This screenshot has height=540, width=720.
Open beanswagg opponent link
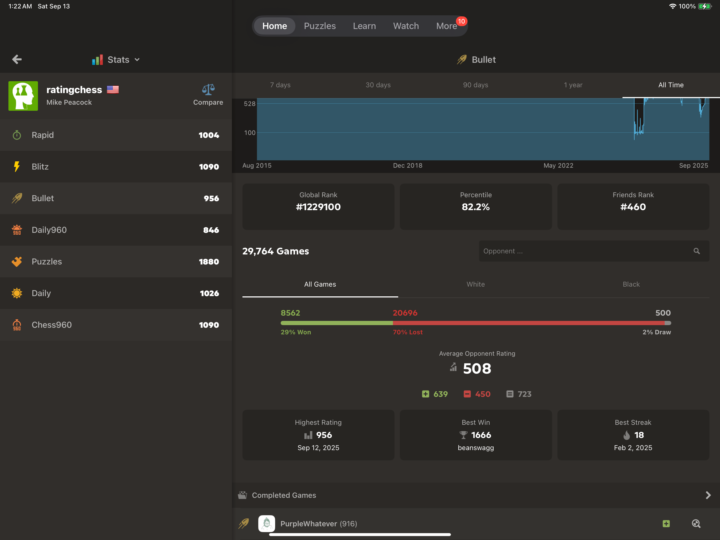click(x=476, y=448)
